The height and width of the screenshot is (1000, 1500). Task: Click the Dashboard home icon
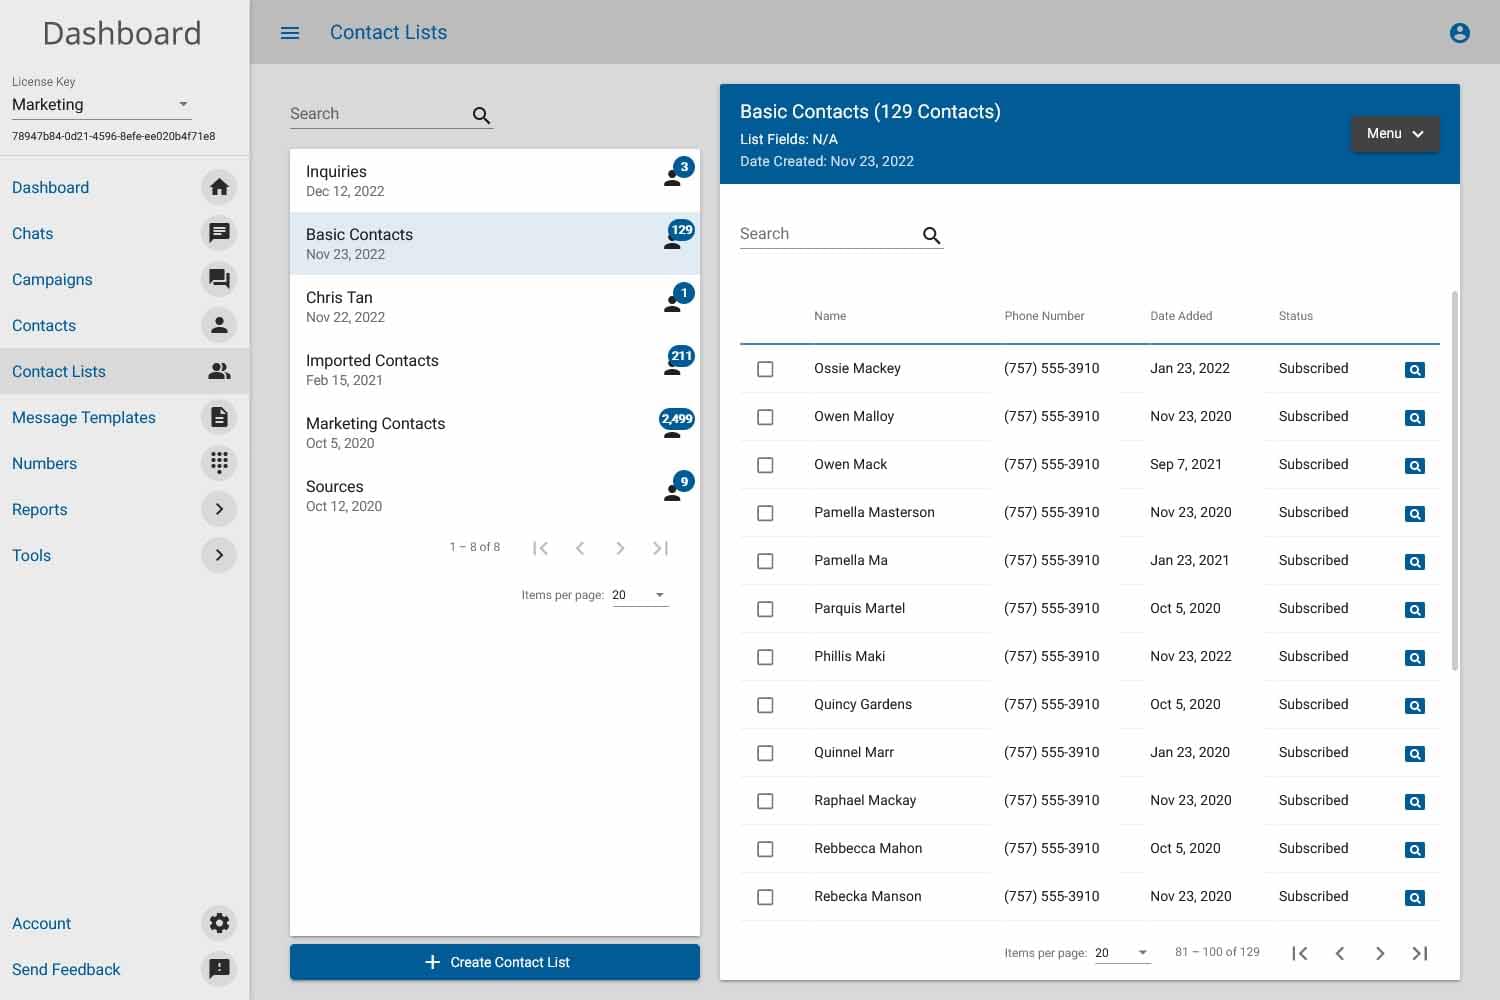coord(219,187)
